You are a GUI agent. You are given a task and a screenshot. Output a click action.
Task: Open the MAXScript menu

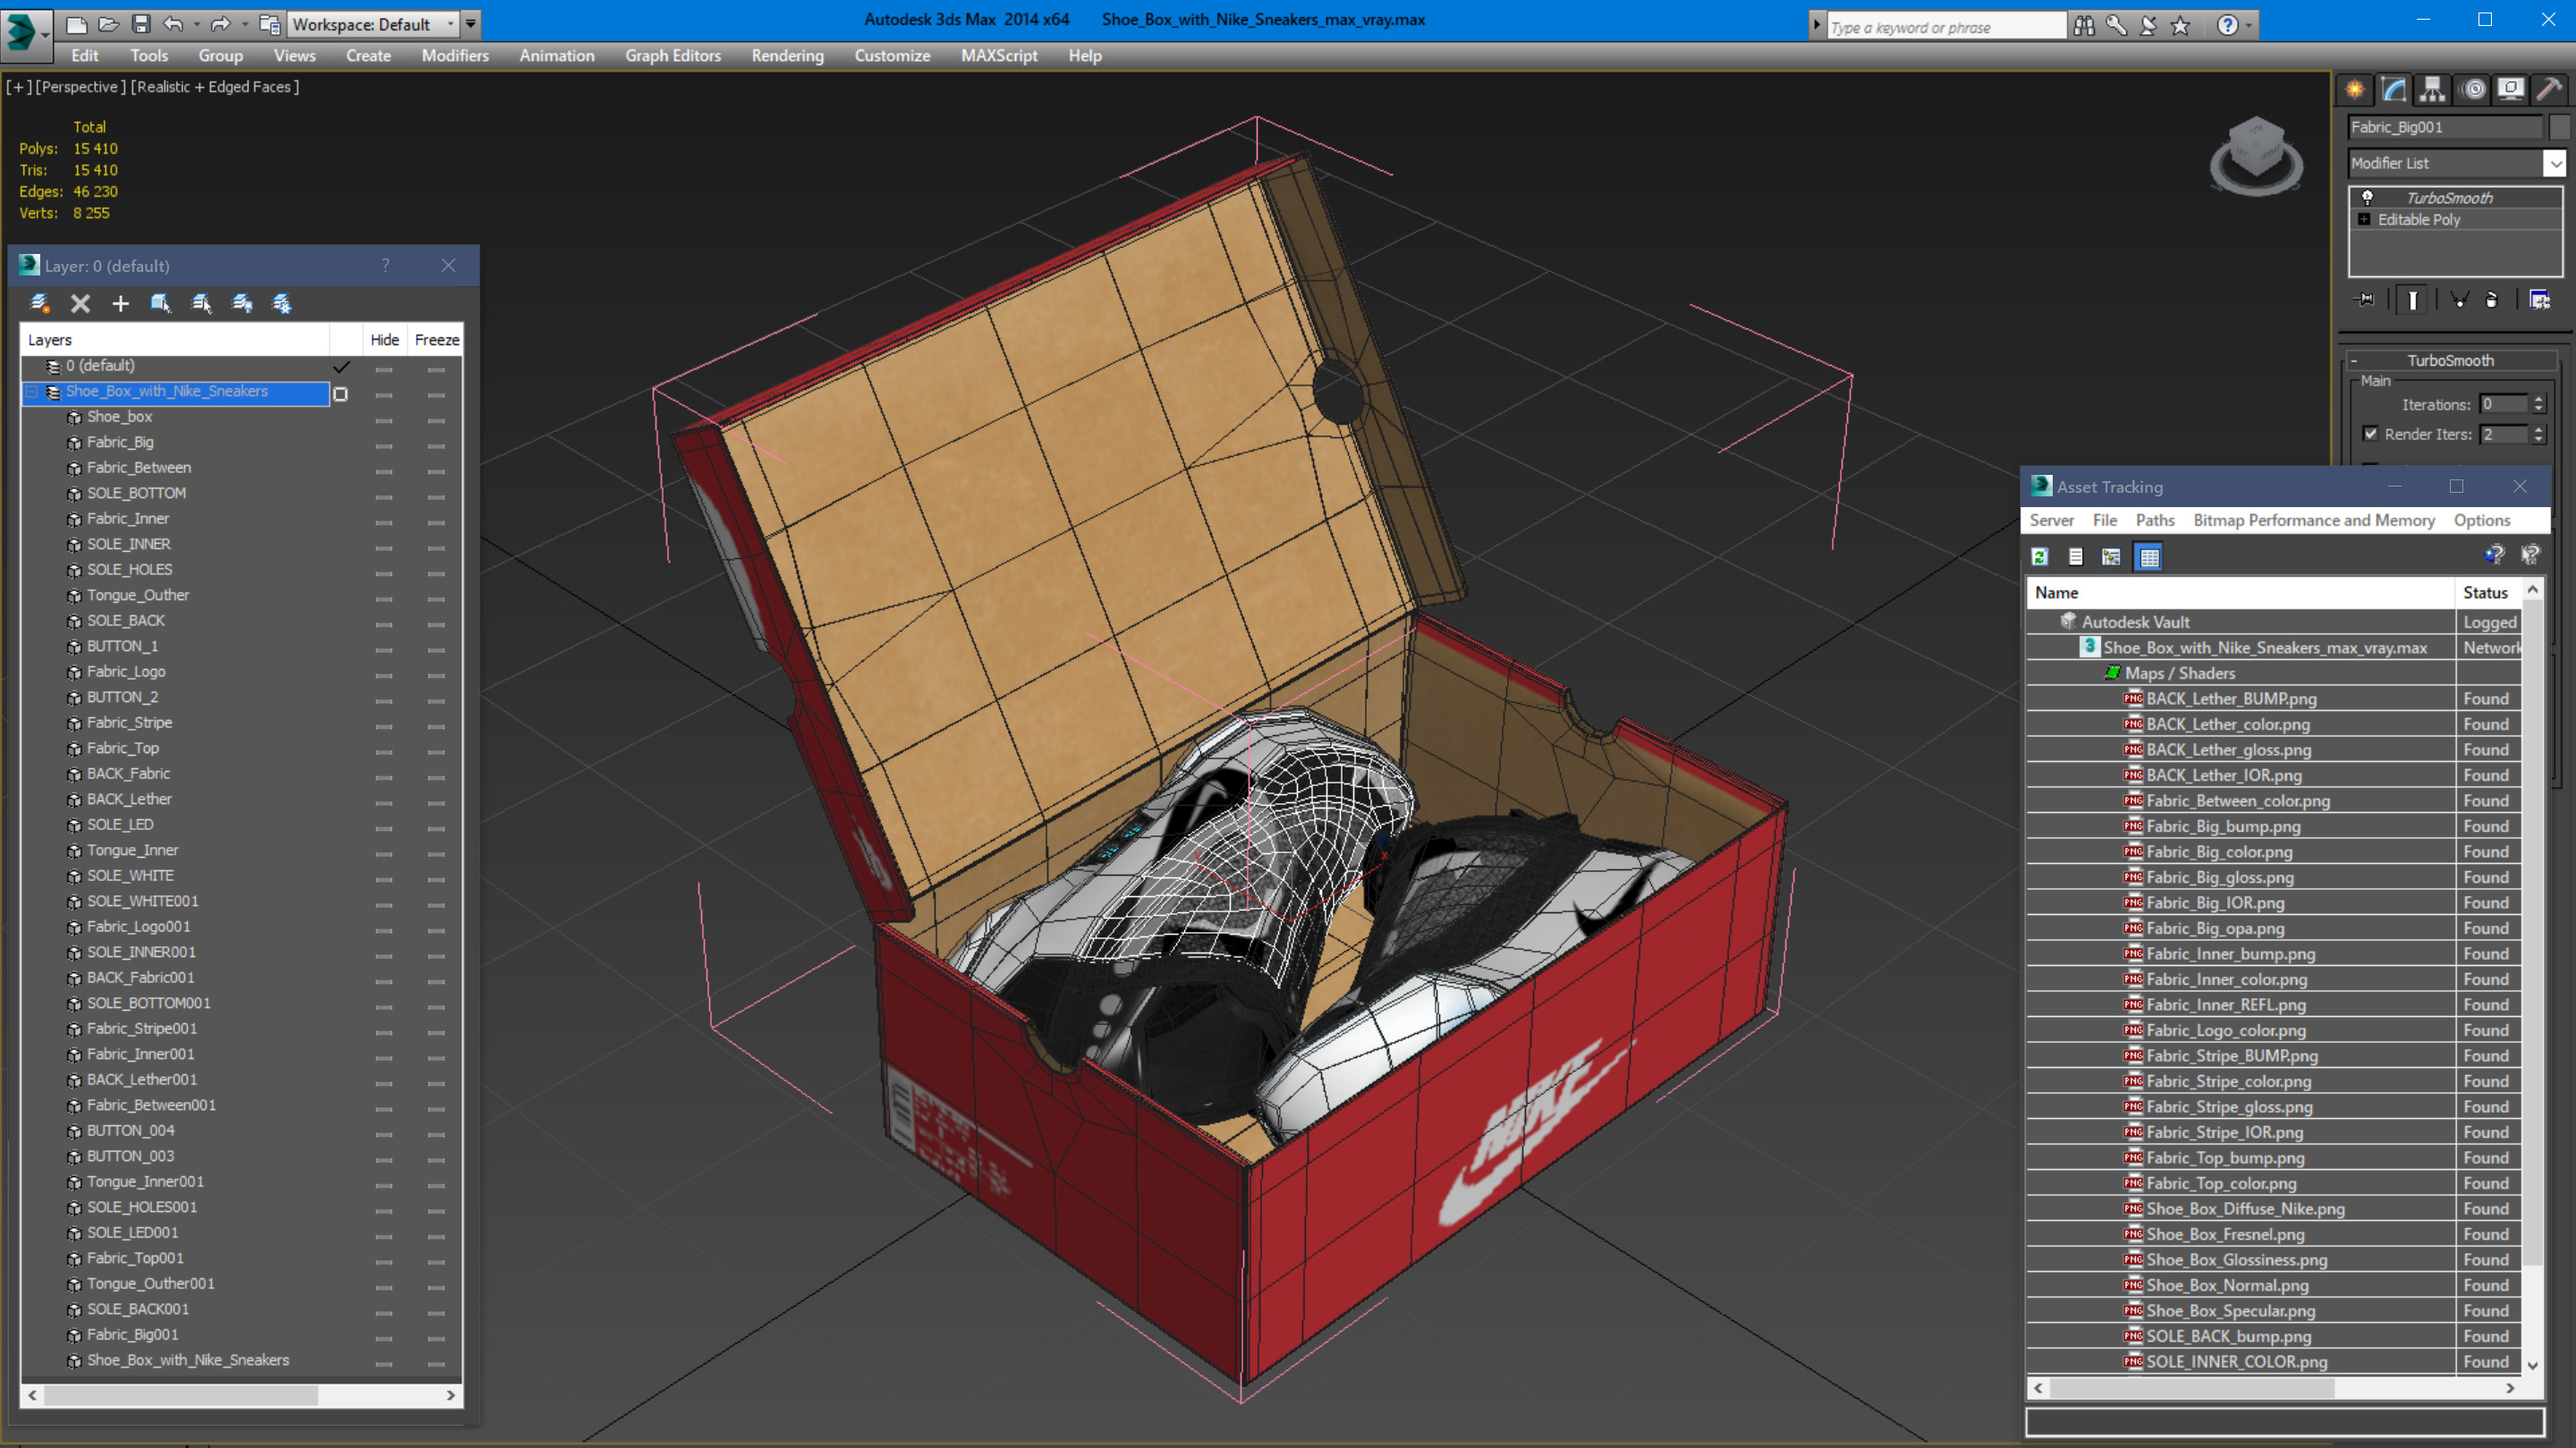[x=998, y=56]
